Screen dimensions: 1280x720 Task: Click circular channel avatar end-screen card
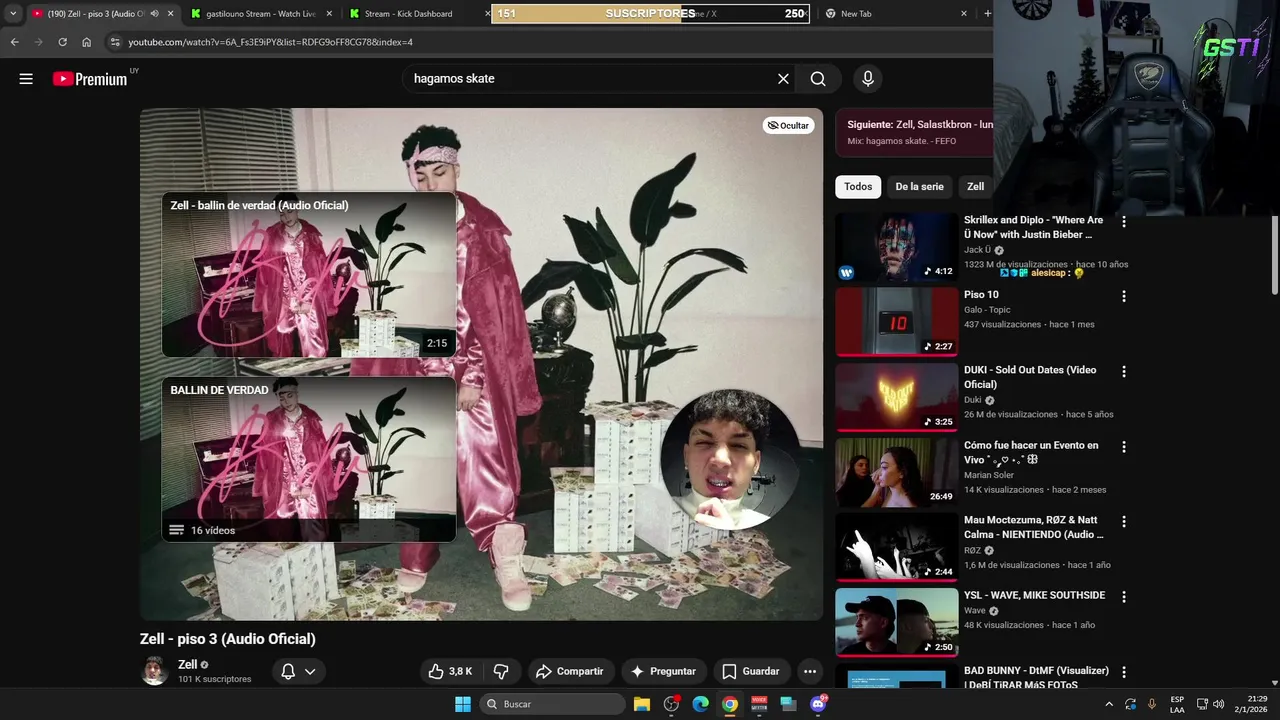click(x=730, y=459)
